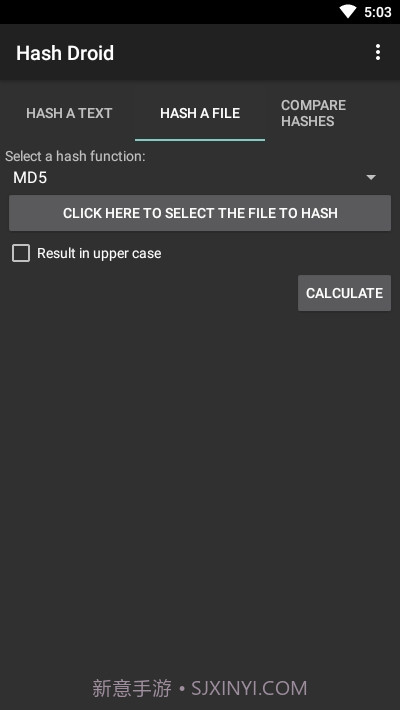Screen dimensions: 400x710
Task: Click here to select the file to hash
Action: pyautogui.click(x=200, y=213)
